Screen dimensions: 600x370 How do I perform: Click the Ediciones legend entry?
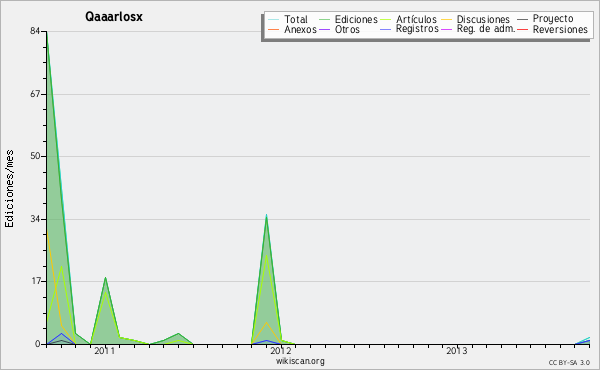(x=356, y=19)
